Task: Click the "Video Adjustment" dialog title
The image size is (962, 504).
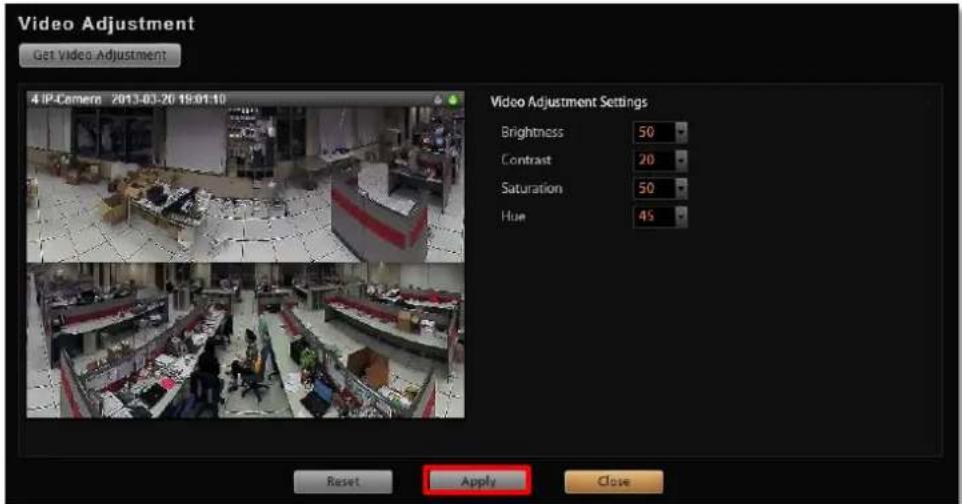Action: (107, 24)
